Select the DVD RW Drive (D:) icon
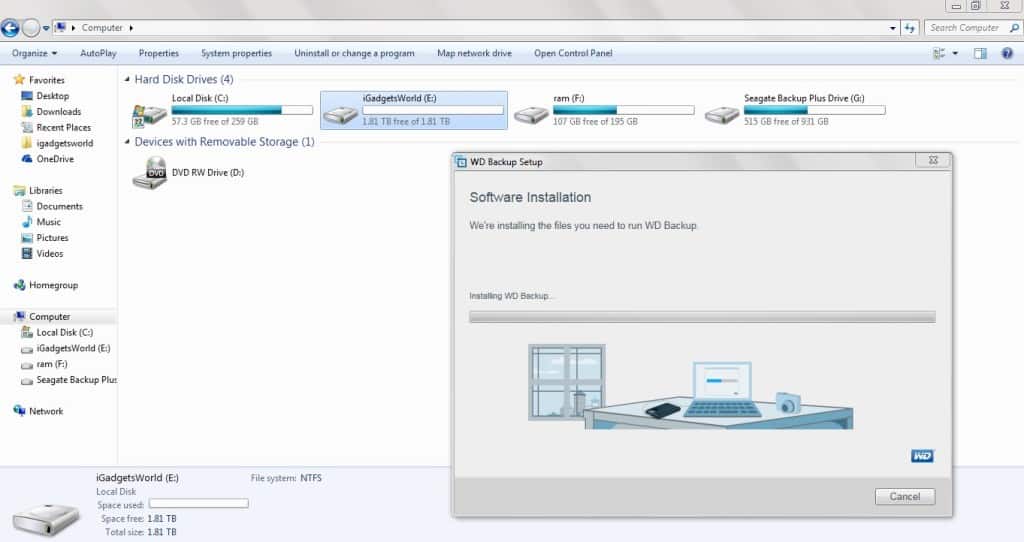 (150, 173)
